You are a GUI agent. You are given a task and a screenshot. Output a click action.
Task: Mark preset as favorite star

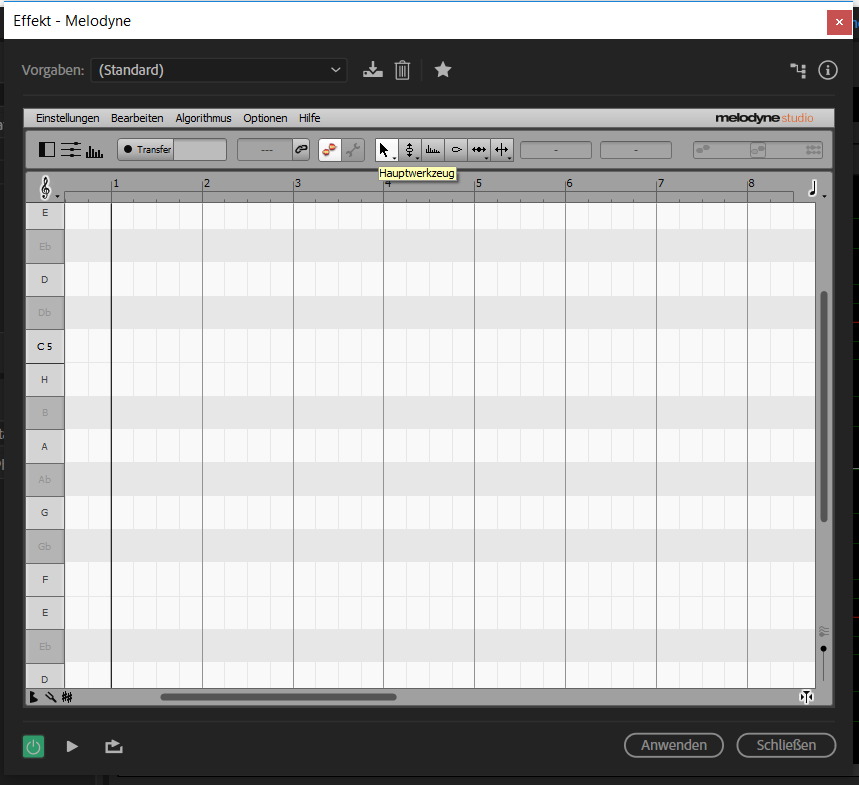click(443, 70)
